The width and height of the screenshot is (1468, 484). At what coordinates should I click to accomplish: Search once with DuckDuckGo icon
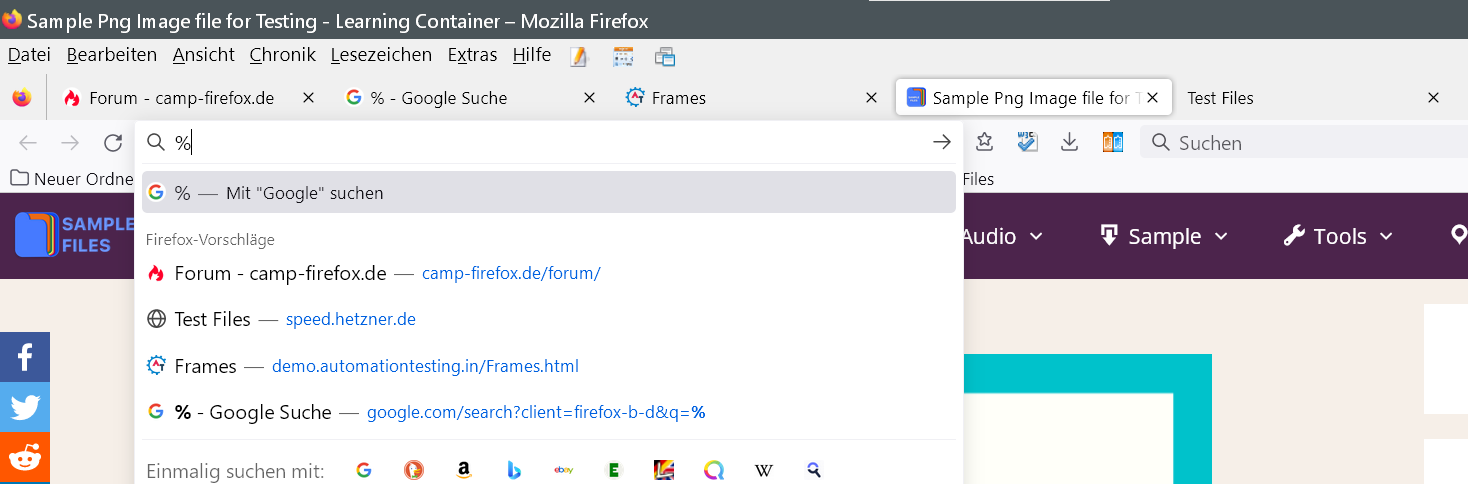(413, 470)
